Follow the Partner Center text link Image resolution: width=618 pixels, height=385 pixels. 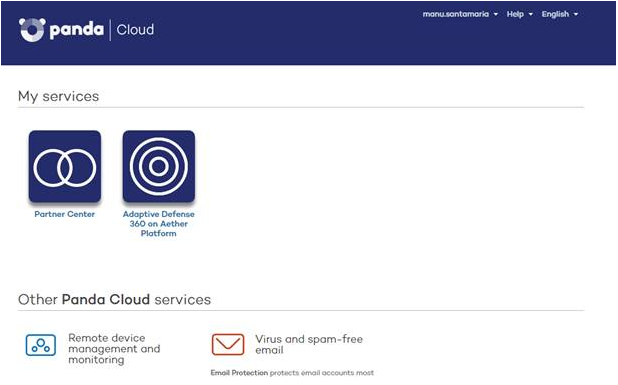(65, 214)
